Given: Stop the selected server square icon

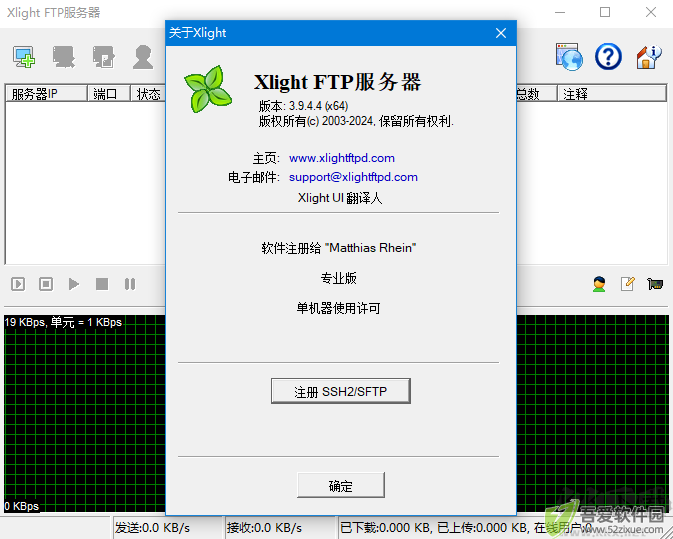Looking at the screenshot, I should pyautogui.click(x=102, y=284).
